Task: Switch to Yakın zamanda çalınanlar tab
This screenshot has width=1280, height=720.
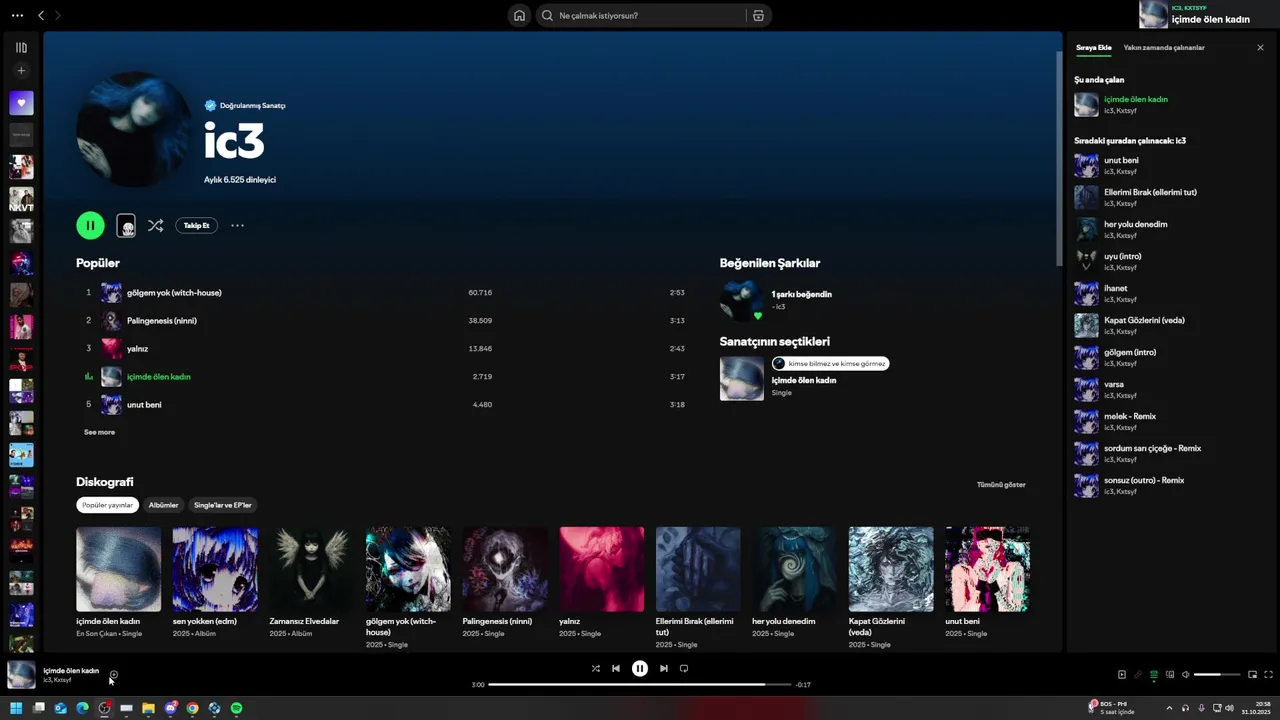Action: [1164, 48]
